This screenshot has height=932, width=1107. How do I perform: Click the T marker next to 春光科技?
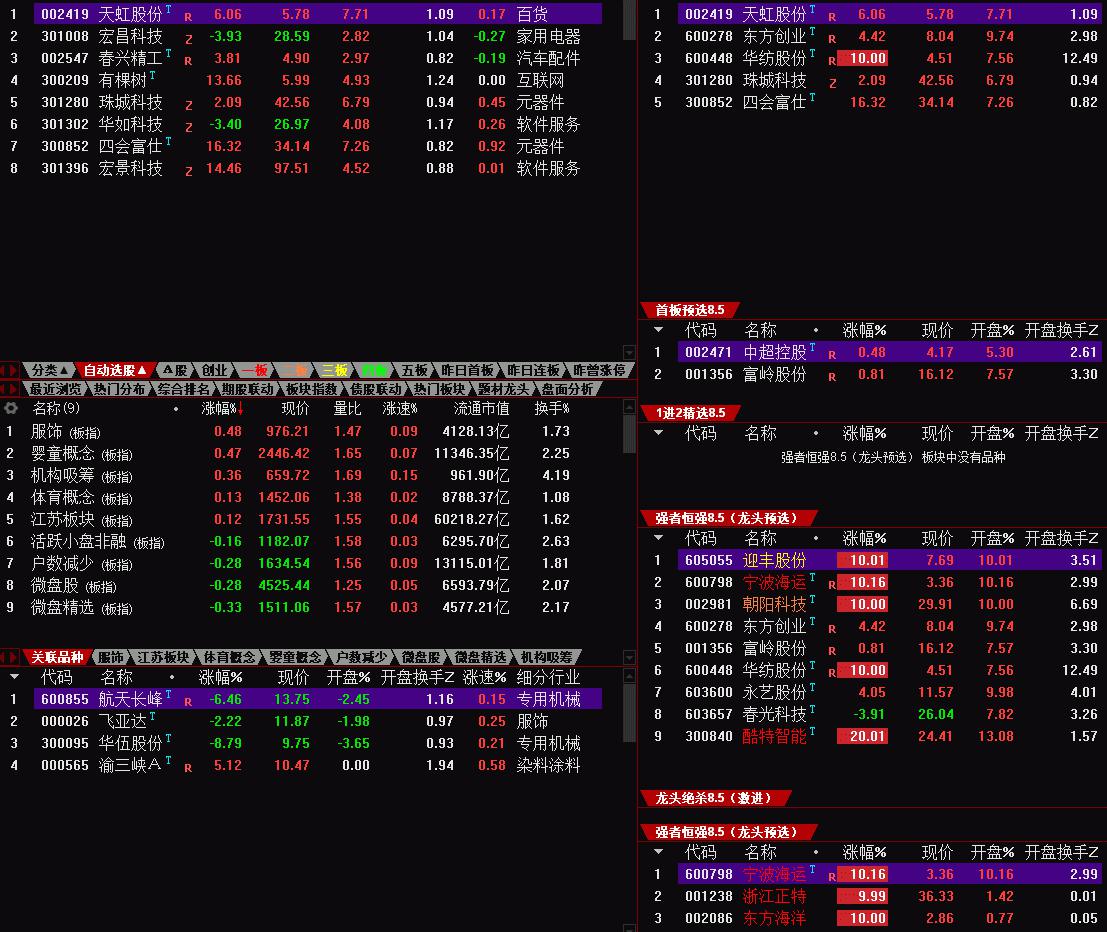[x=813, y=710]
